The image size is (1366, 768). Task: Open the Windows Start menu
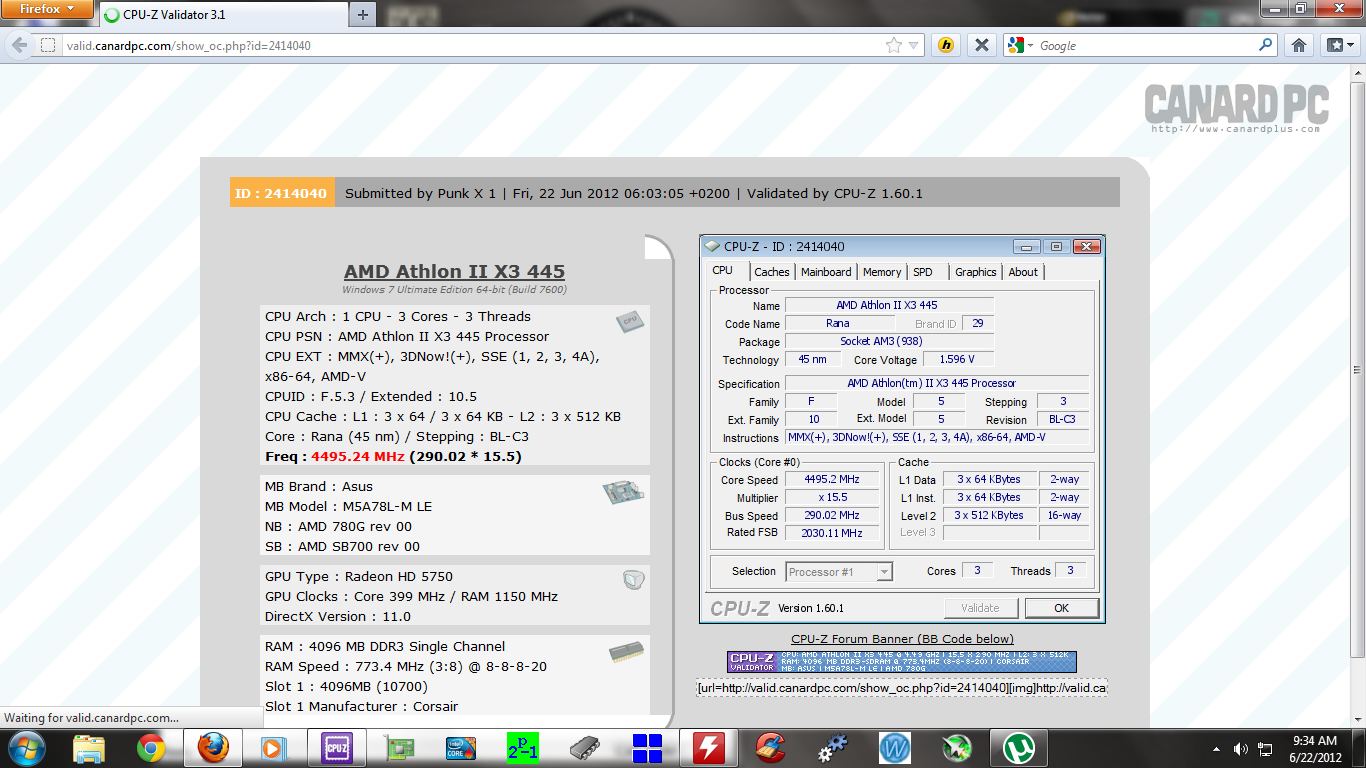point(26,748)
